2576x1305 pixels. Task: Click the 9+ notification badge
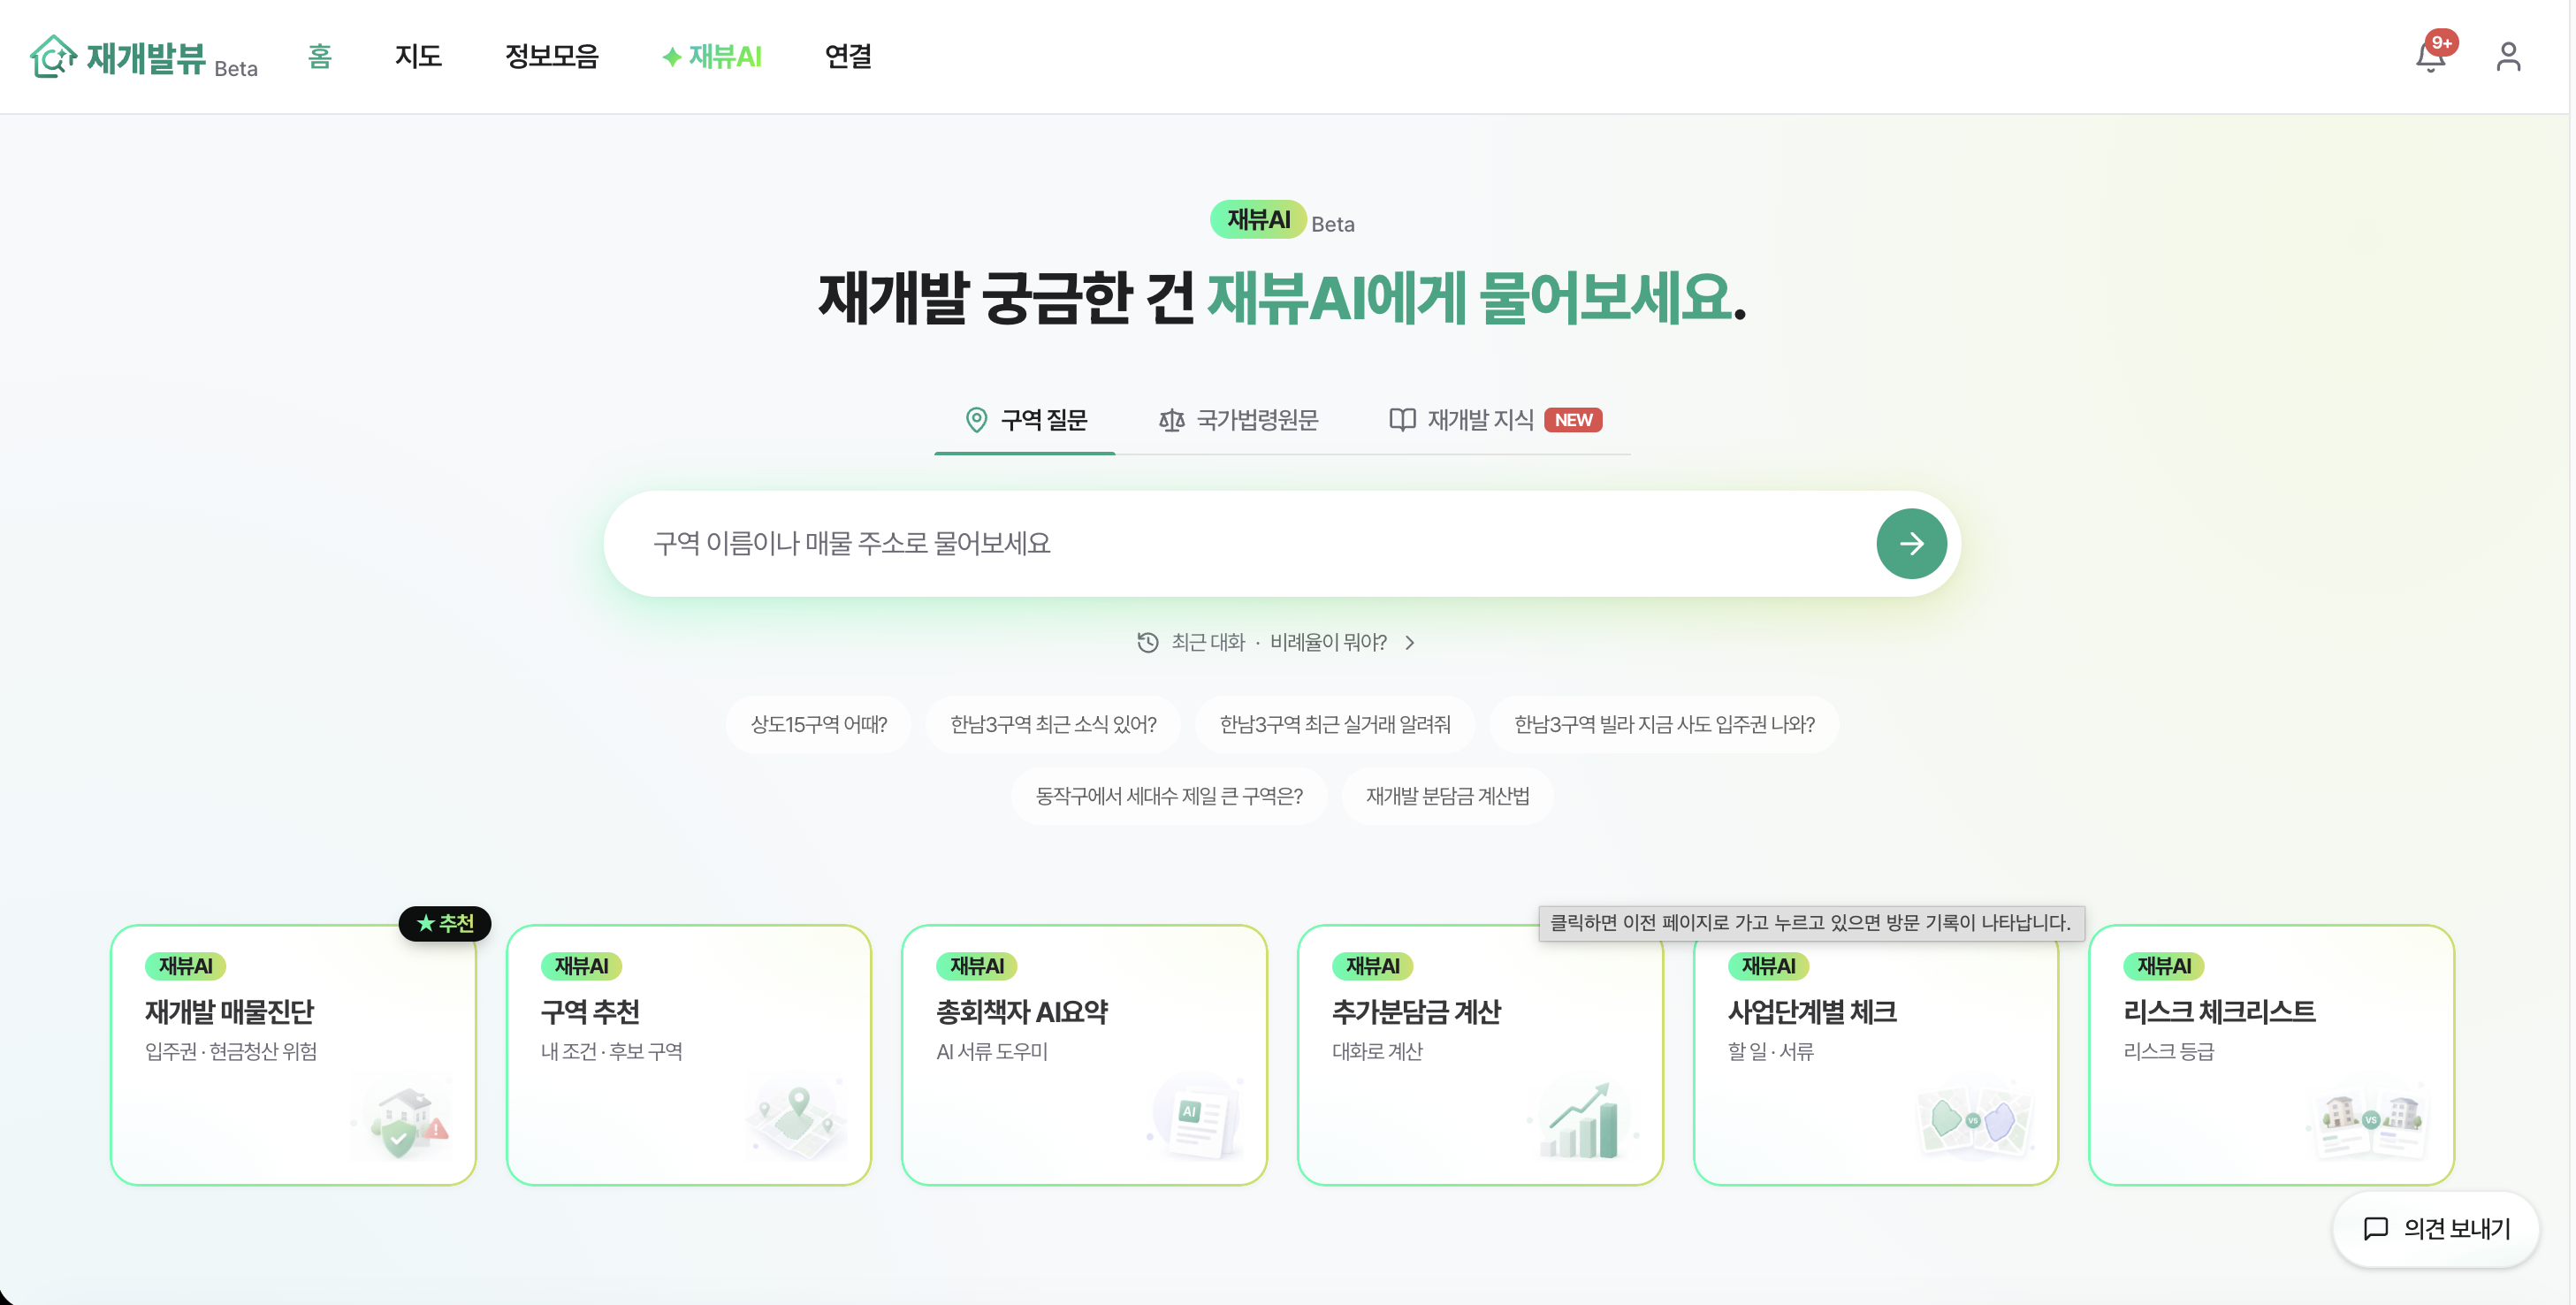pos(2441,42)
